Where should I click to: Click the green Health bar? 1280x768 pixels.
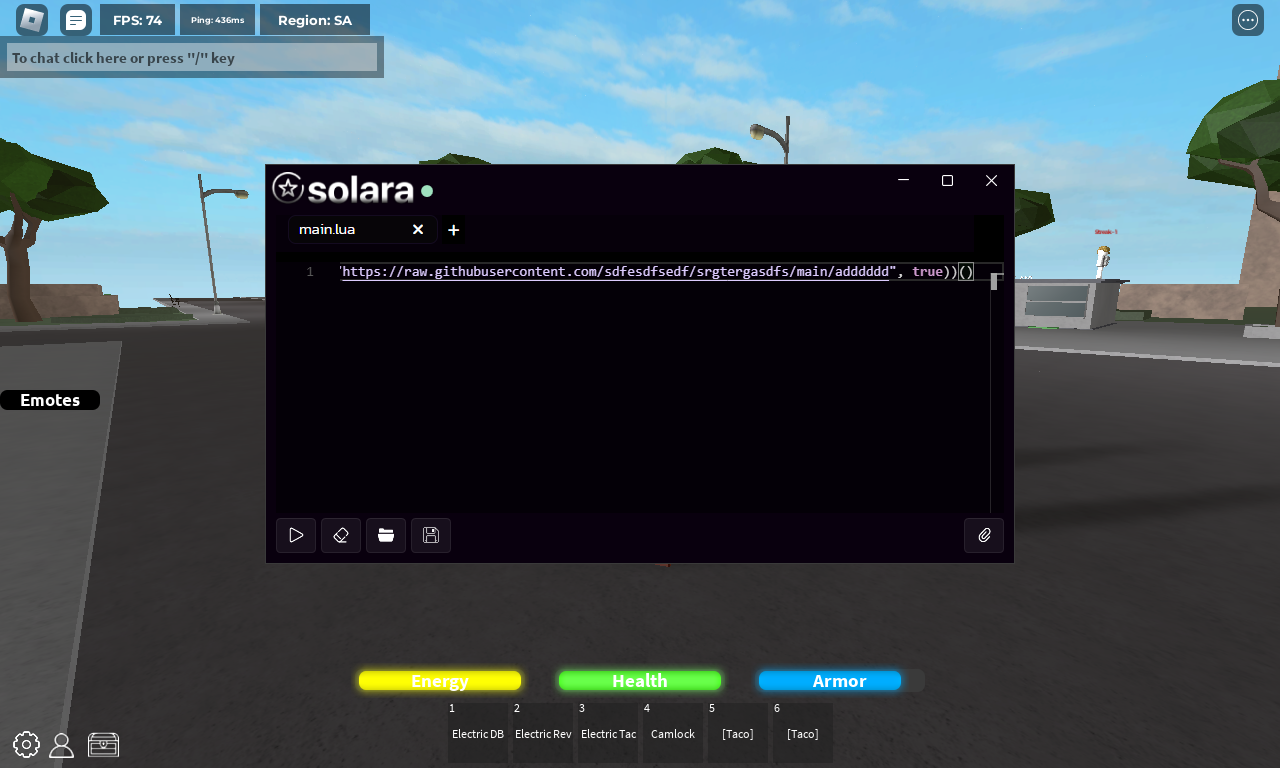640,681
